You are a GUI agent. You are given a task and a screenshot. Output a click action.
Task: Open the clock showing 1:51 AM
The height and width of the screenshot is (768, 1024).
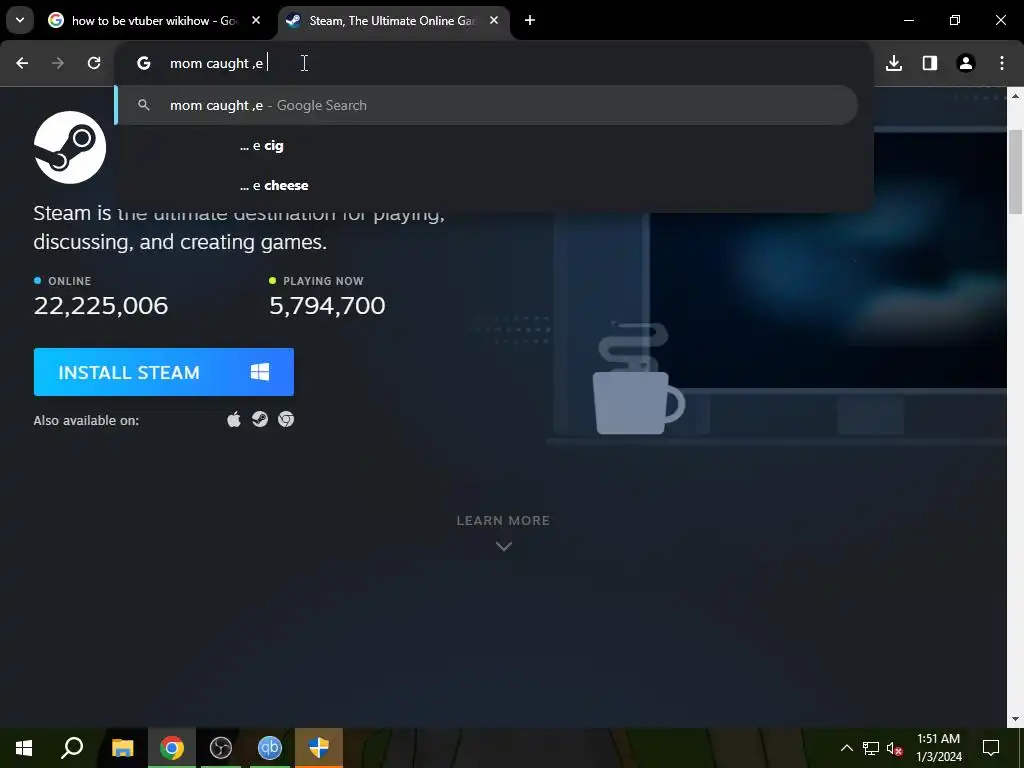pyautogui.click(x=938, y=748)
